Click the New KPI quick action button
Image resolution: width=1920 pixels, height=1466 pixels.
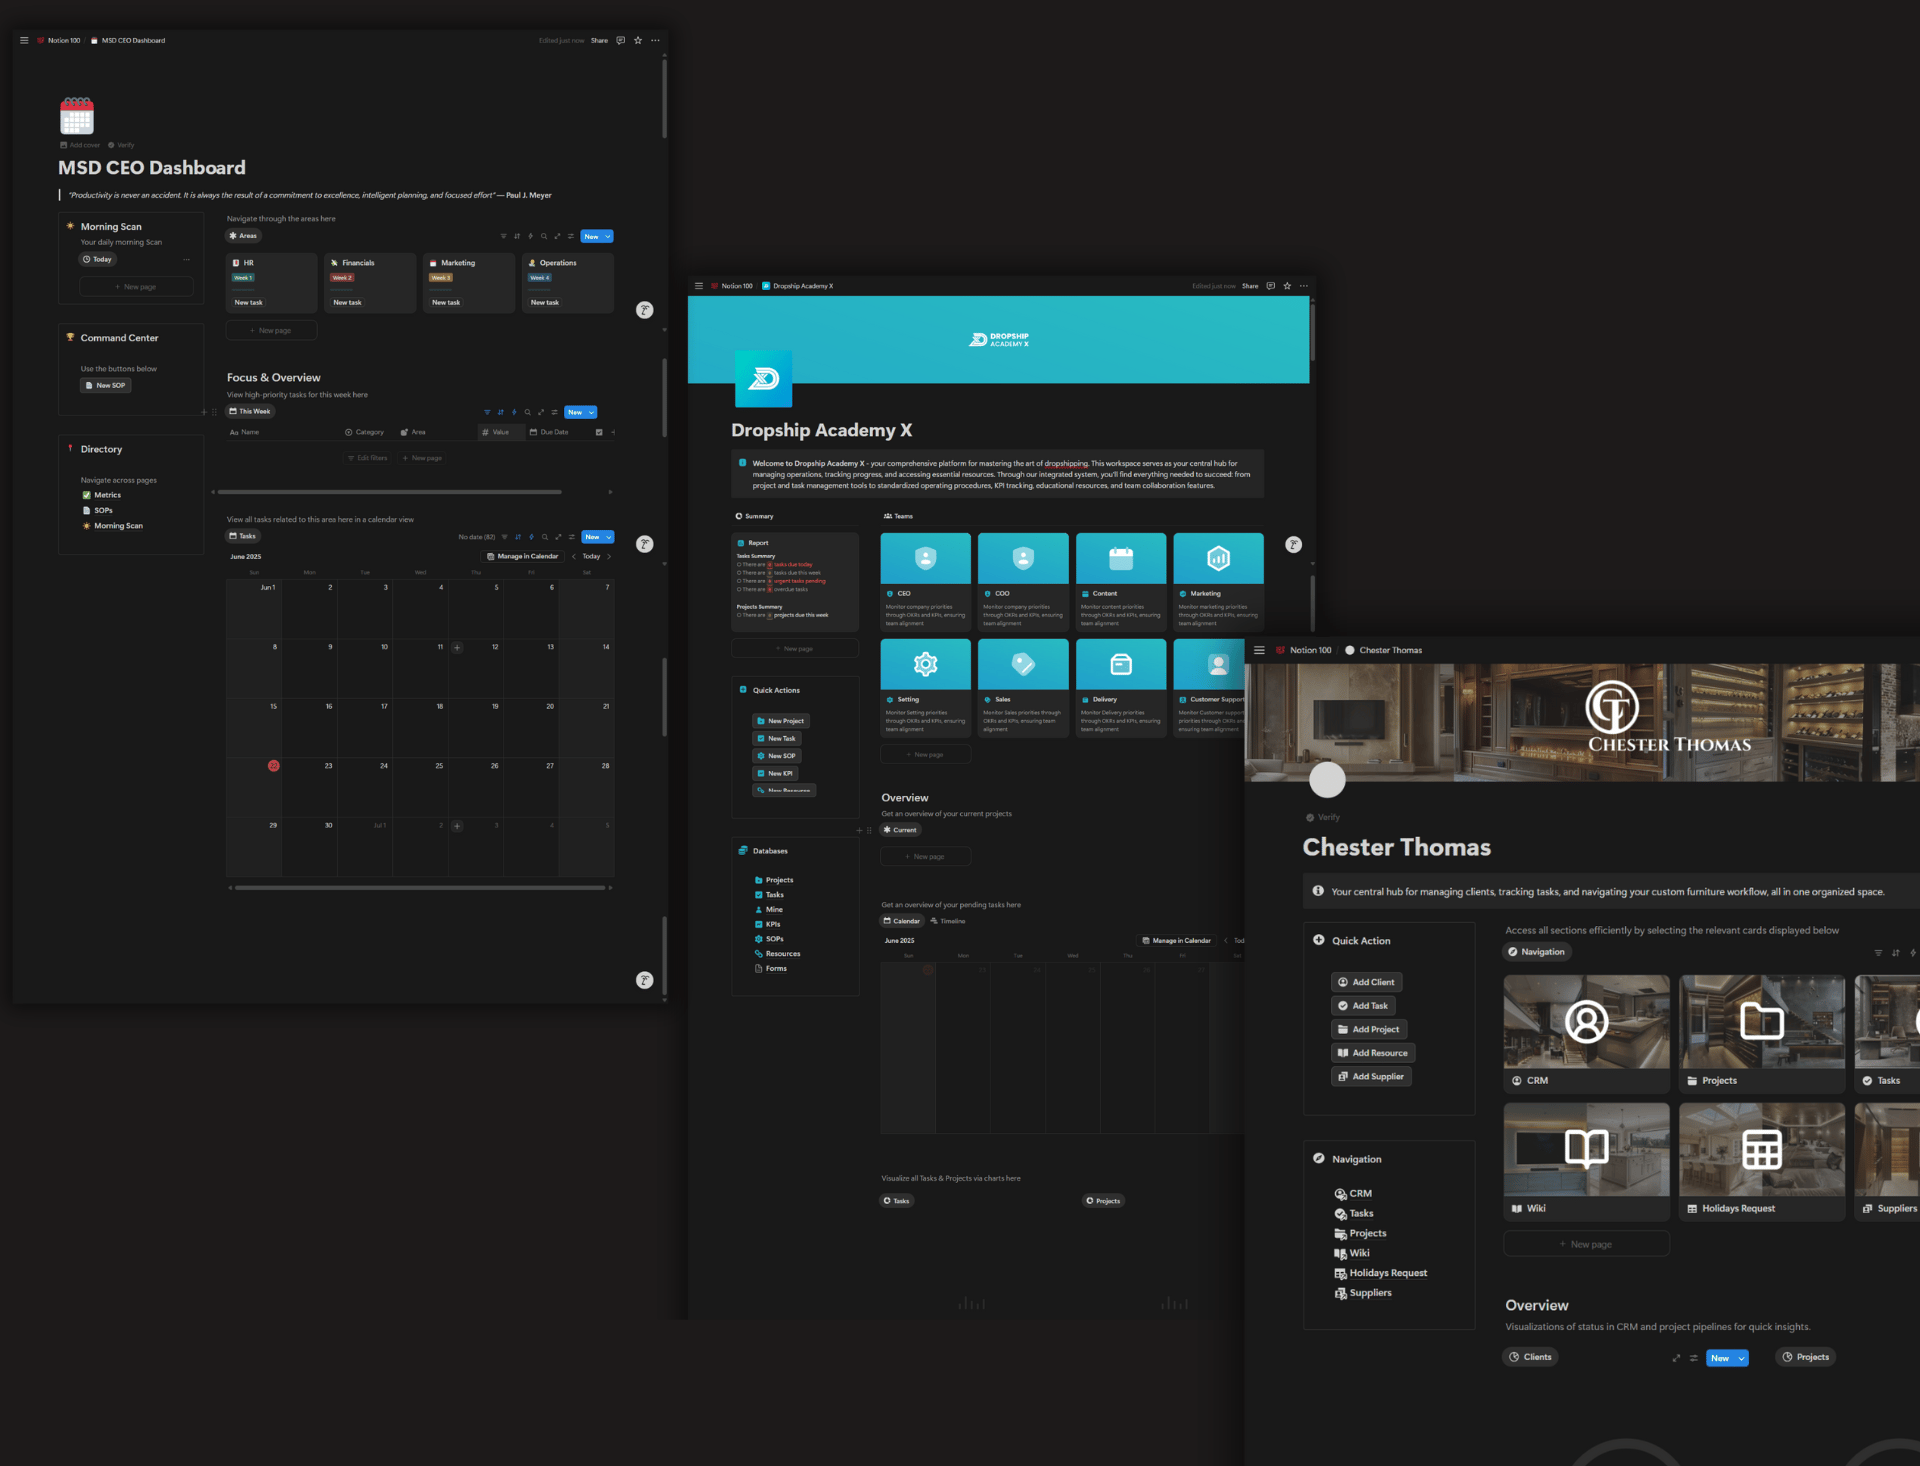[775, 773]
